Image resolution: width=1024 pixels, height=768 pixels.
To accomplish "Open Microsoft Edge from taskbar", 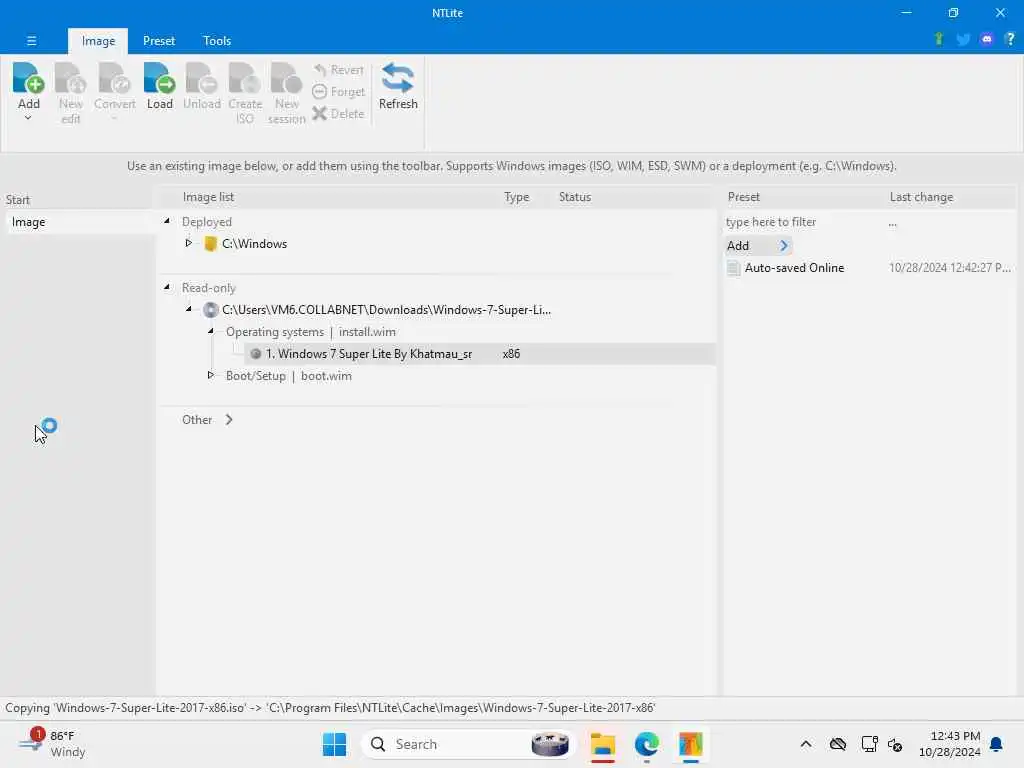I will coord(647,744).
